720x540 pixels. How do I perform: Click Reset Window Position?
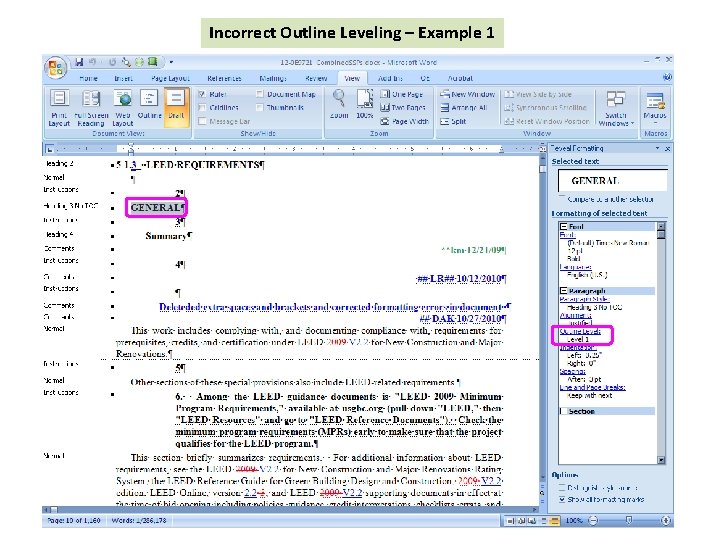pyautogui.click(x=547, y=121)
